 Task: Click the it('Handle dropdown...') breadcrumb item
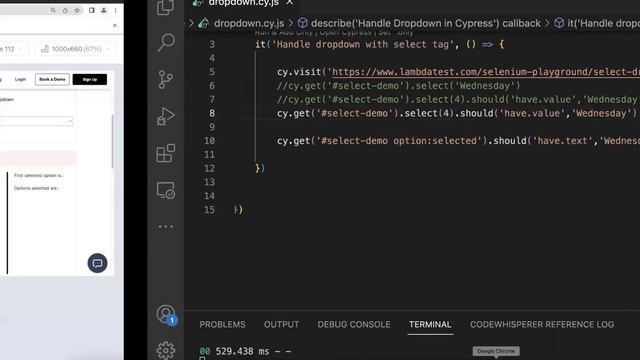[603, 23]
